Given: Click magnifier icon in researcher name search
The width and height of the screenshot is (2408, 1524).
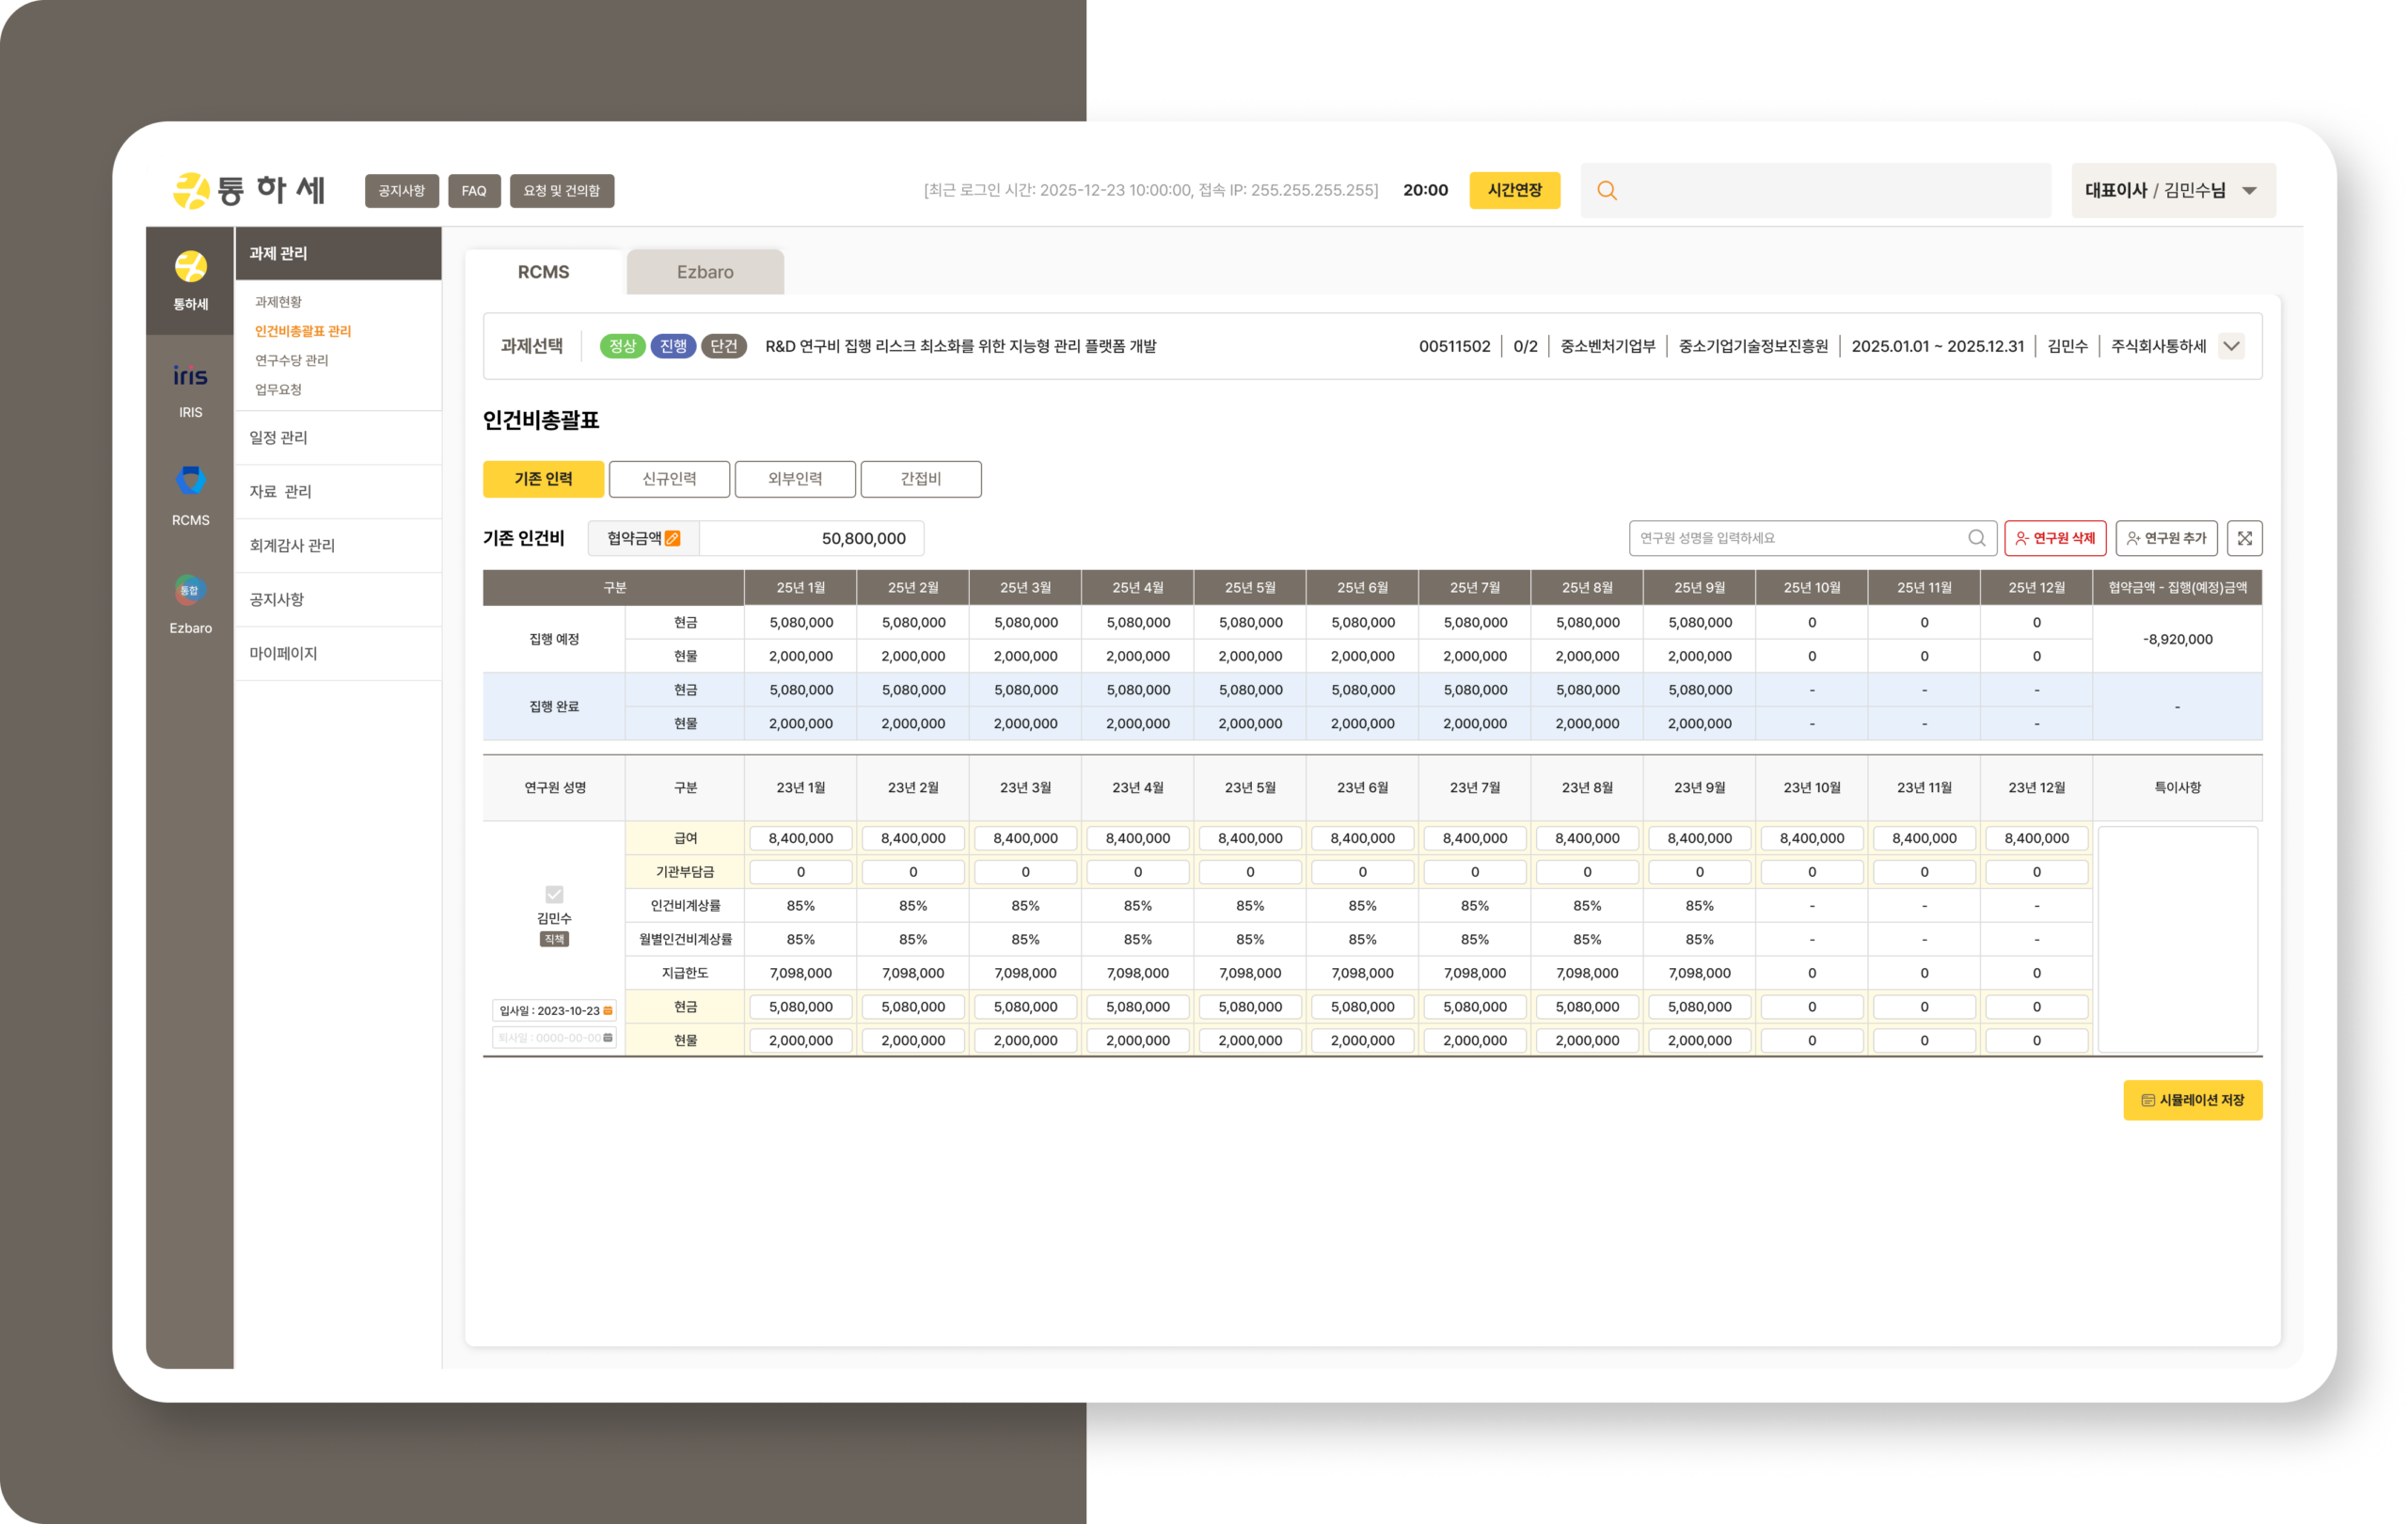Looking at the screenshot, I should click(1976, 538).
